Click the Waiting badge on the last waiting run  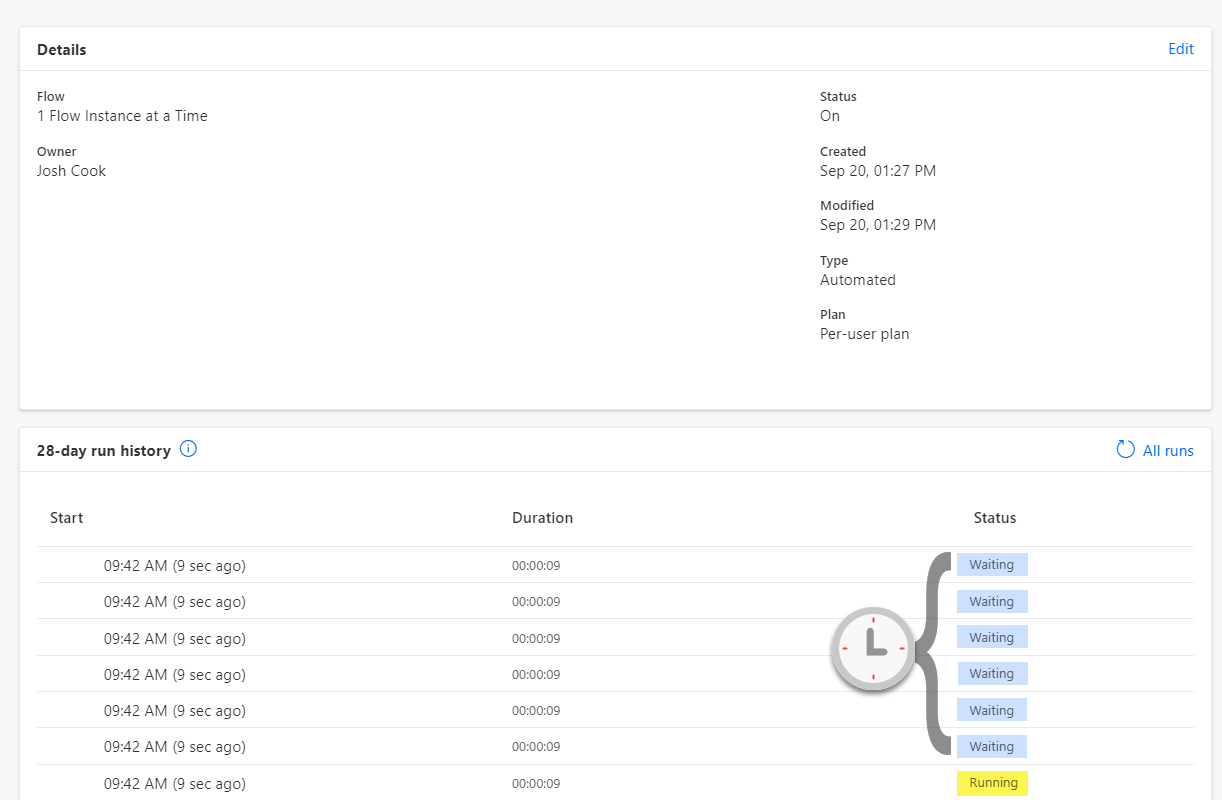point(991,746)
